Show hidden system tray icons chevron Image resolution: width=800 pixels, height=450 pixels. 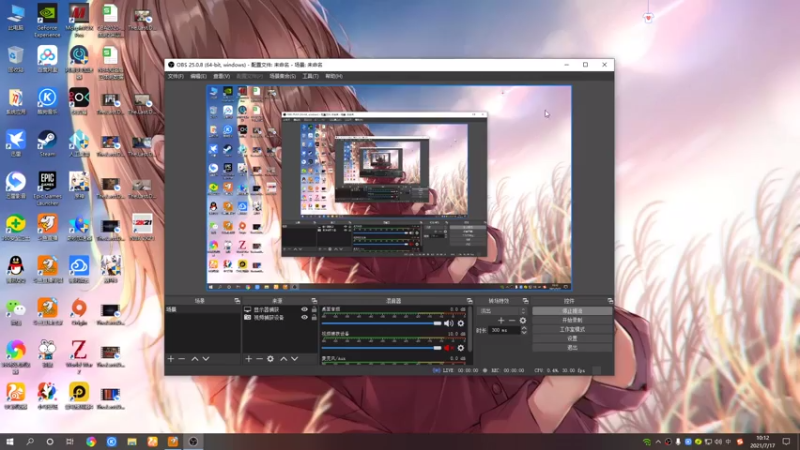658,442
